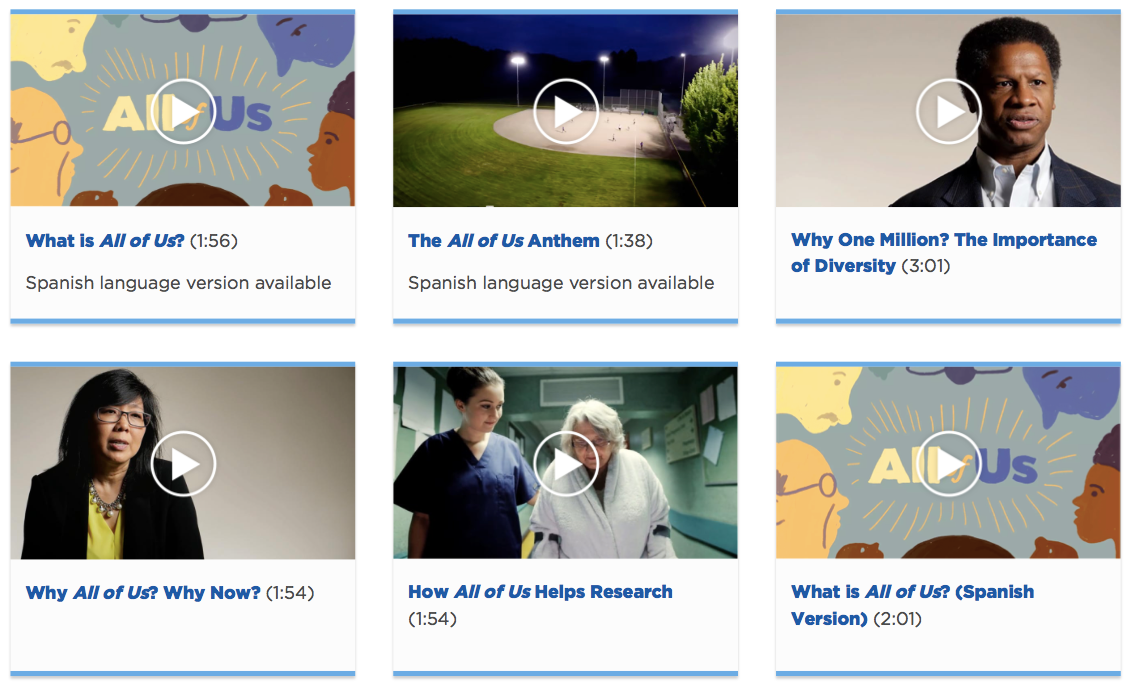Play the 'Why Now?' video
The image size is (1132, 689).
(x=183, y=464)
